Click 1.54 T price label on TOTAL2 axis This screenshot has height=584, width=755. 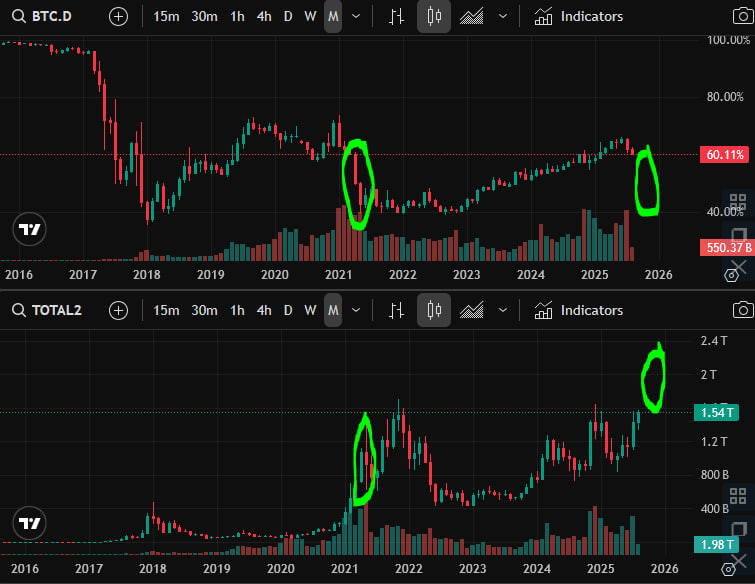click(716, 413)
